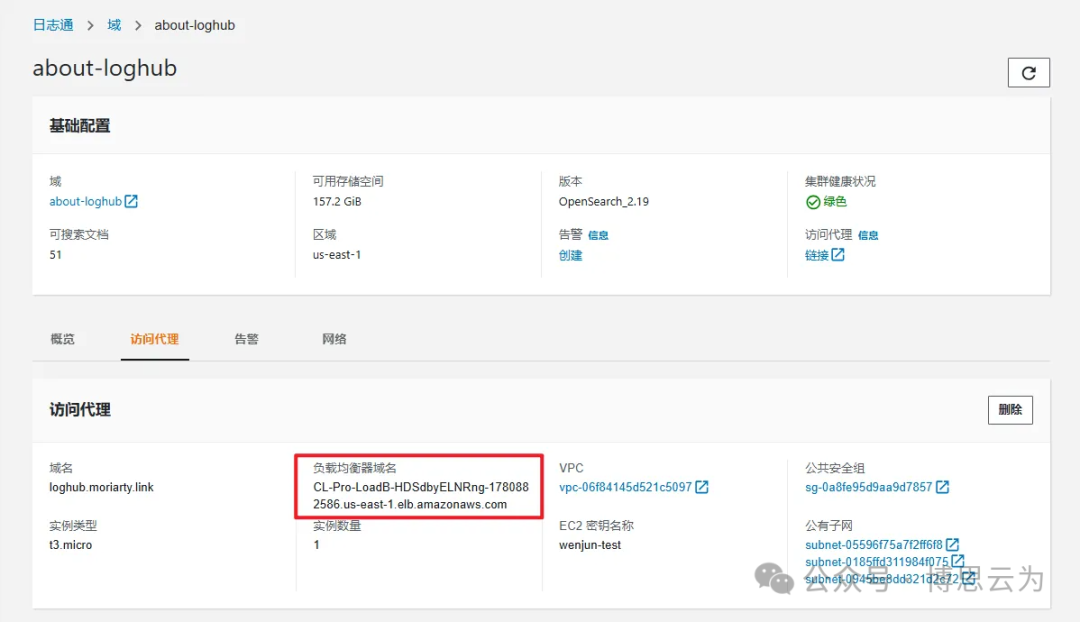This screenshot has width=1080, height=622.
Task: Navigate to 域 breadcrumb link
Action: pos(114,25)
